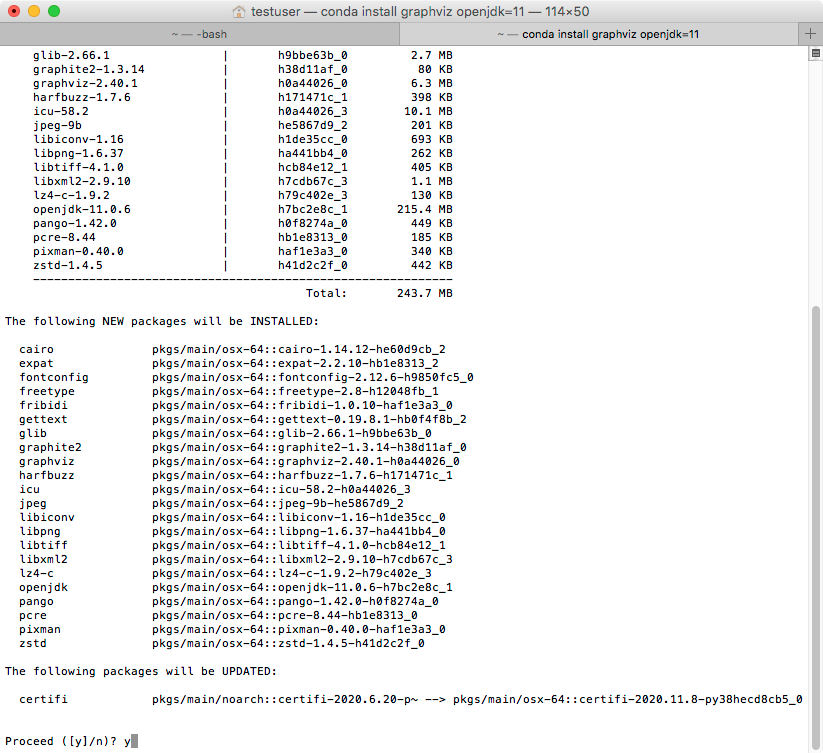
Task: Click 'The following packages will be UPDATED:' line
Action: 141,671
